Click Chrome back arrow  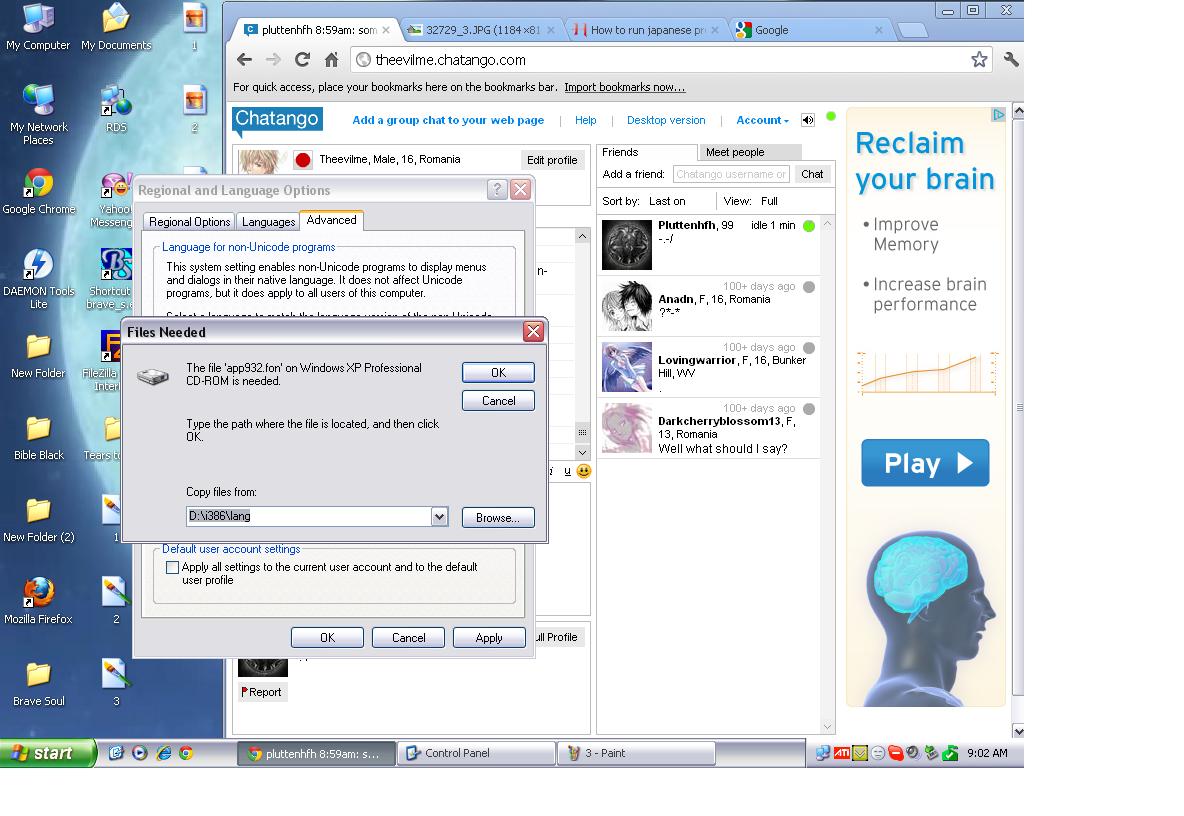pos(244,60)
